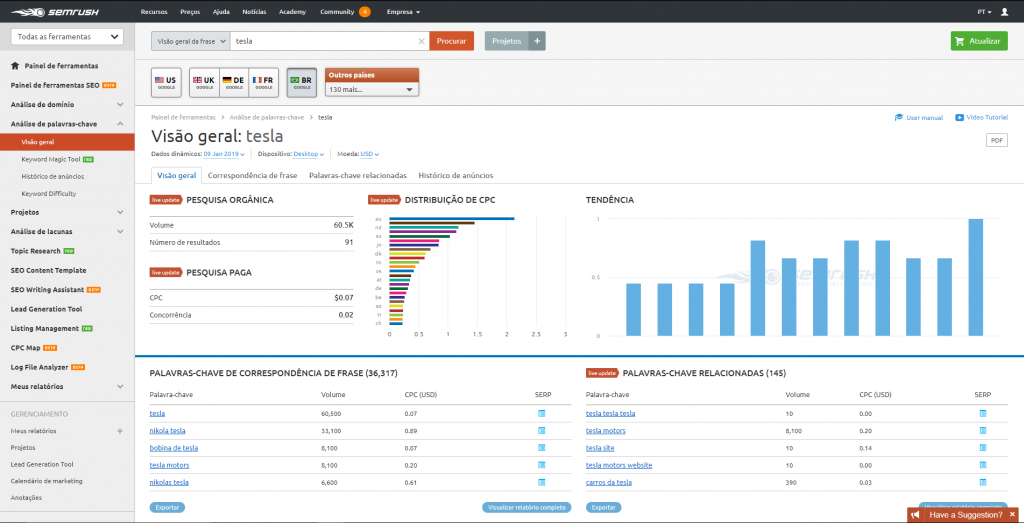Image resolution: width=1024 pixels, height=523 pixels.
Task: Focus the keyword search input field
Action: 325,41
